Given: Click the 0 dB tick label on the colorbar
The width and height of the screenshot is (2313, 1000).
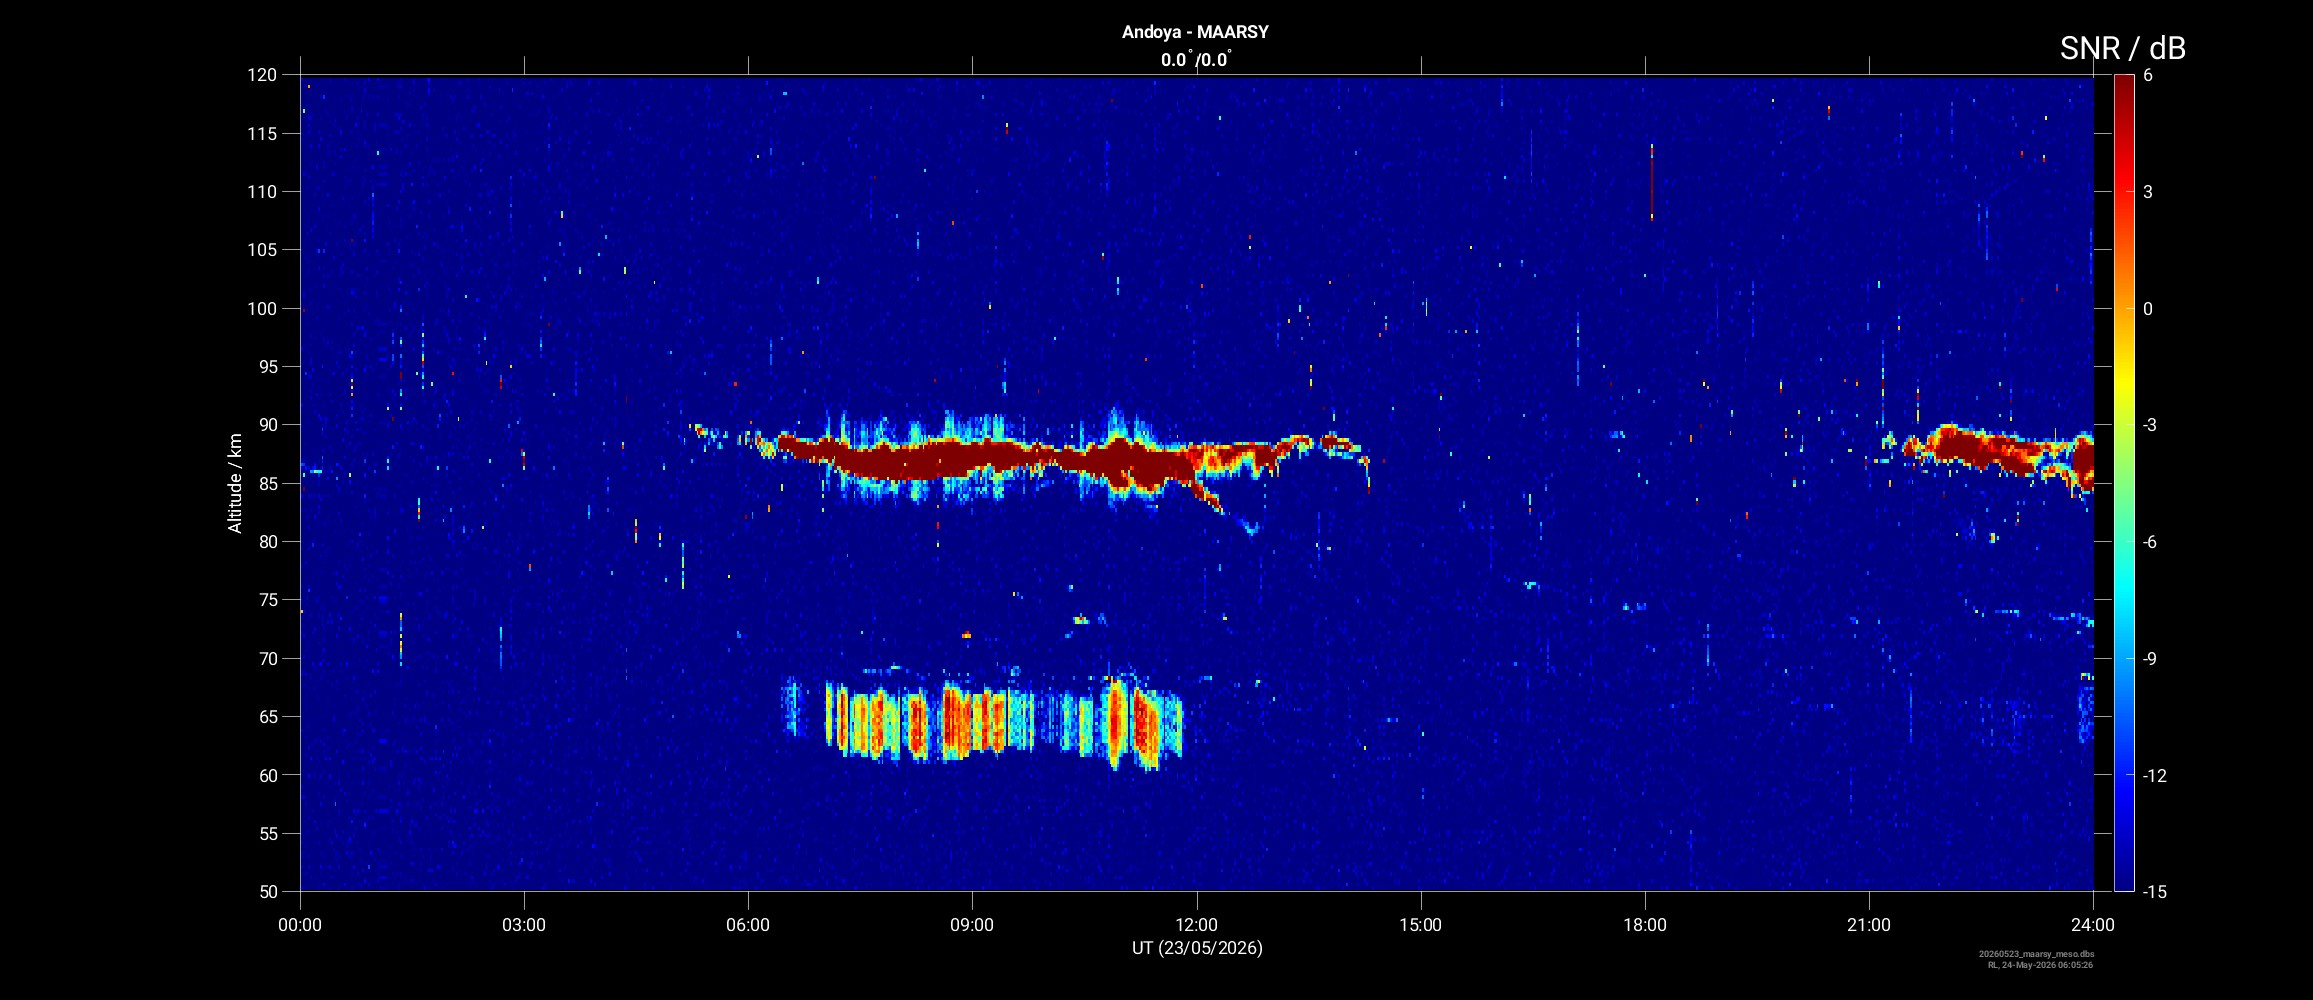Looking at the screenshot, I should click(x=2148, y=309).
